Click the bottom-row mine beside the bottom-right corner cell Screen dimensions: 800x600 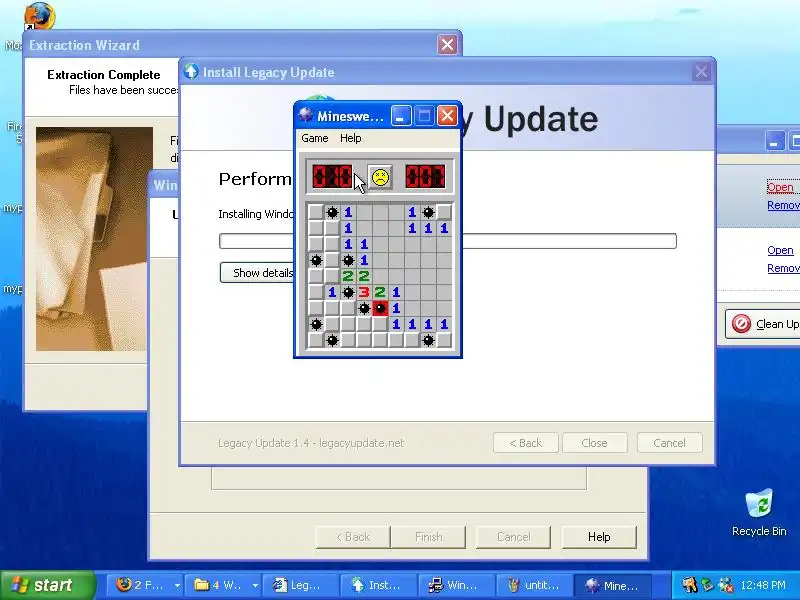(x=428, y=340)
